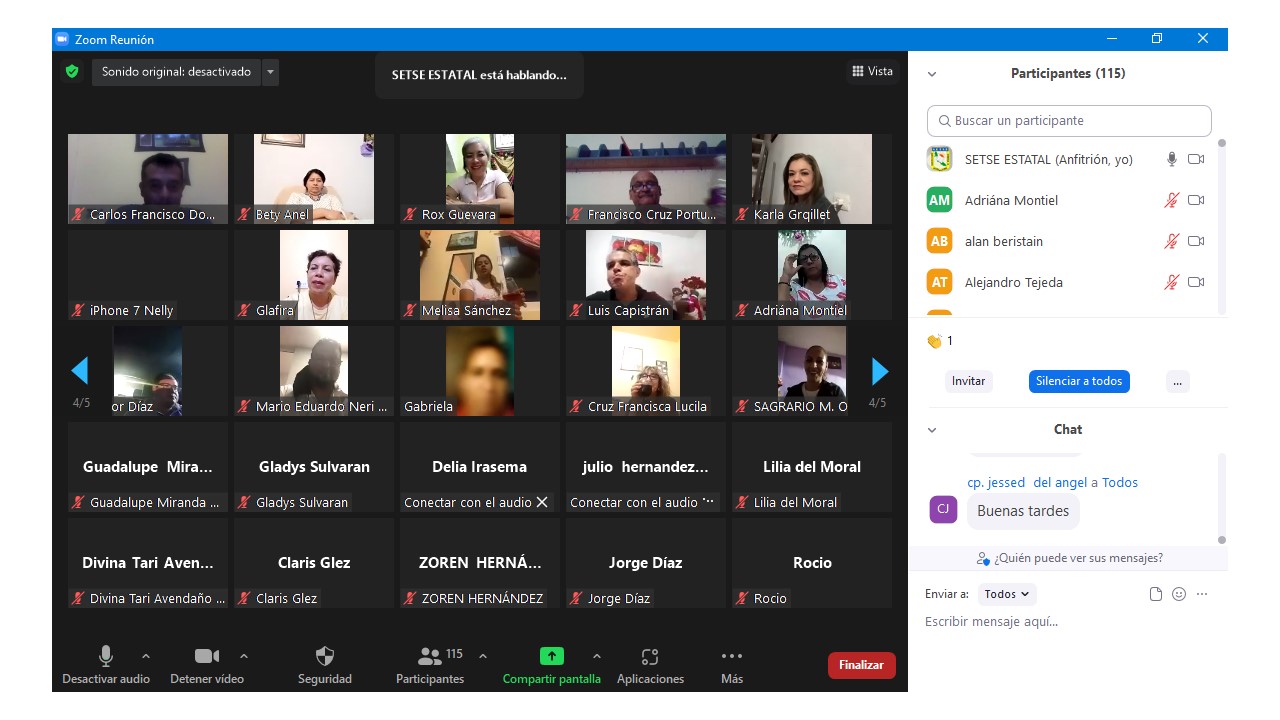1280x720 pixels.
Task: Open the Sonido original dropdown arrow
Action: (x=270, y=72)
